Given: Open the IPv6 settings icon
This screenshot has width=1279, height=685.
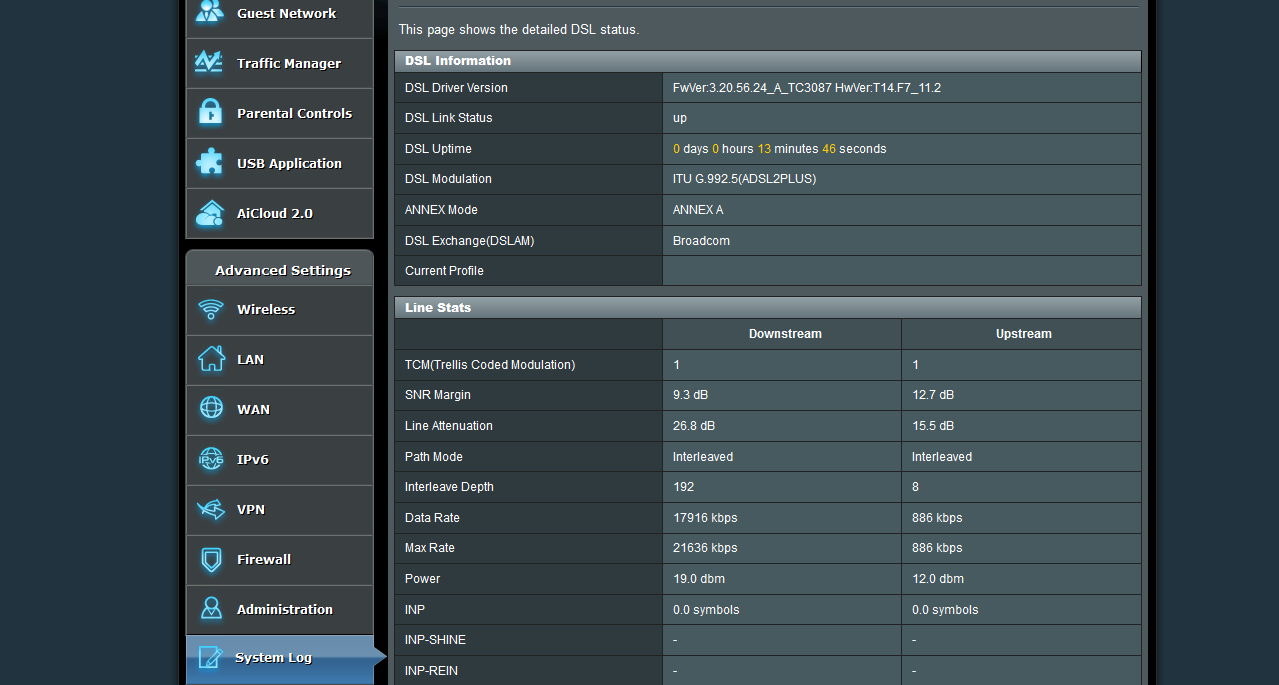Looking at the screenshot, I should pyautogui.click(x=211, y=459).
